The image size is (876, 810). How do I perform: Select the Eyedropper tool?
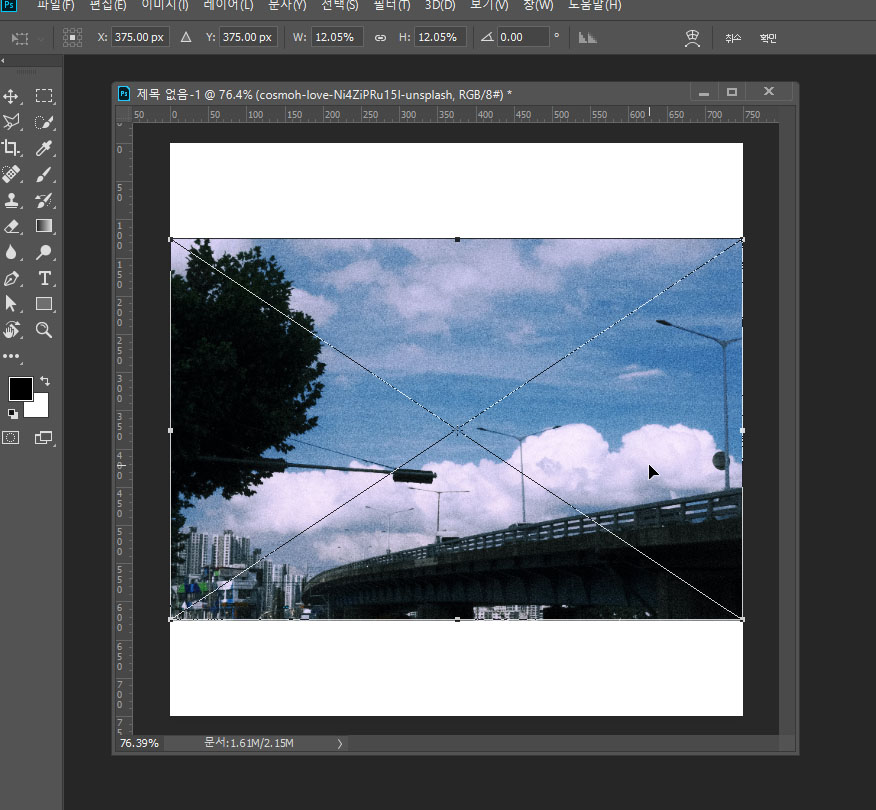coord(44,148)
